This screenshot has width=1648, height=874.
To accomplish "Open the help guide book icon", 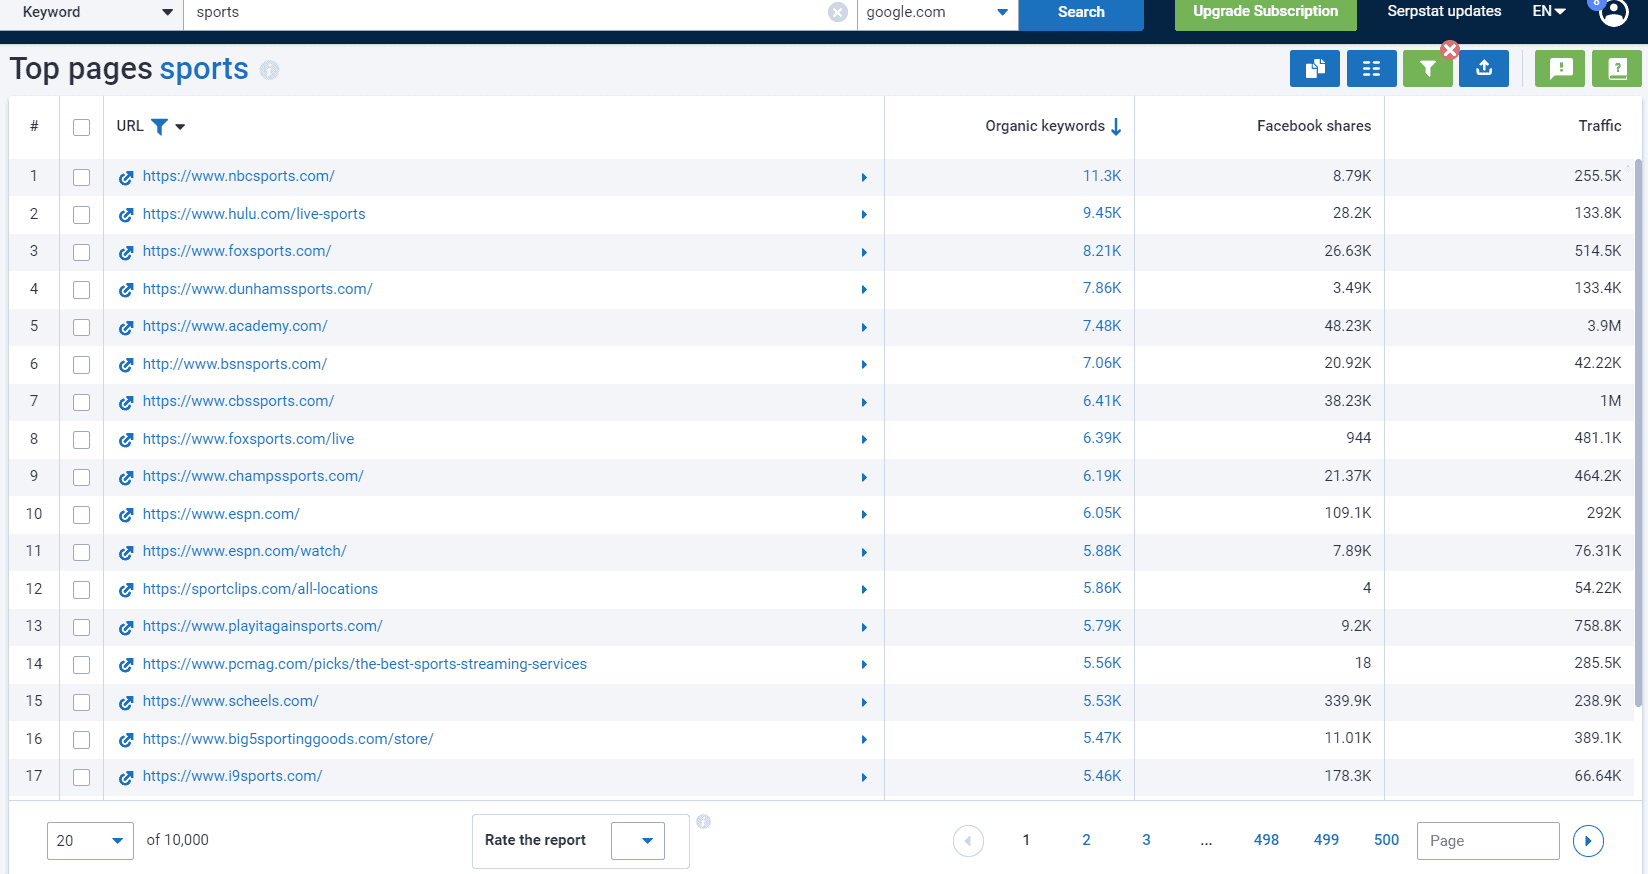I will (1617, 68).
